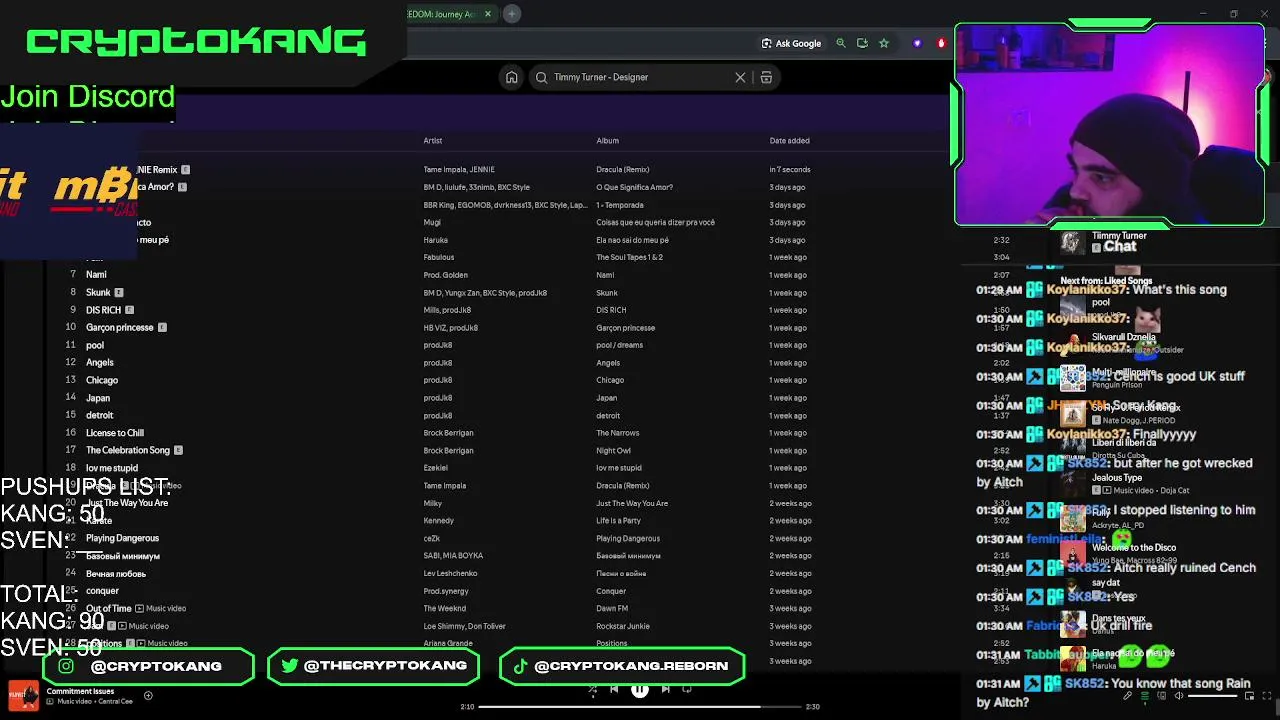Open artist Milky
The image size is (1280, 720).
coord(432,504)
